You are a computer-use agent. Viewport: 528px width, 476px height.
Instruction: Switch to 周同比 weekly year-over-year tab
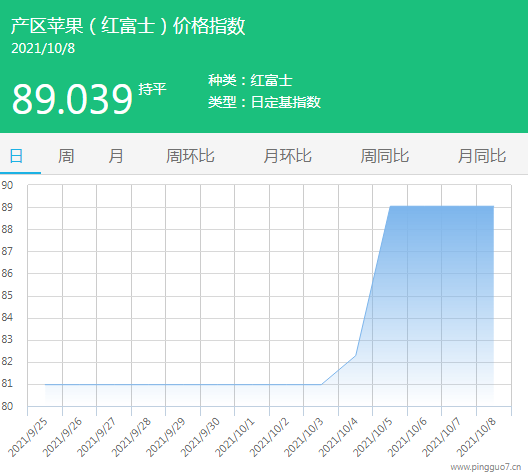coord(385,156)
